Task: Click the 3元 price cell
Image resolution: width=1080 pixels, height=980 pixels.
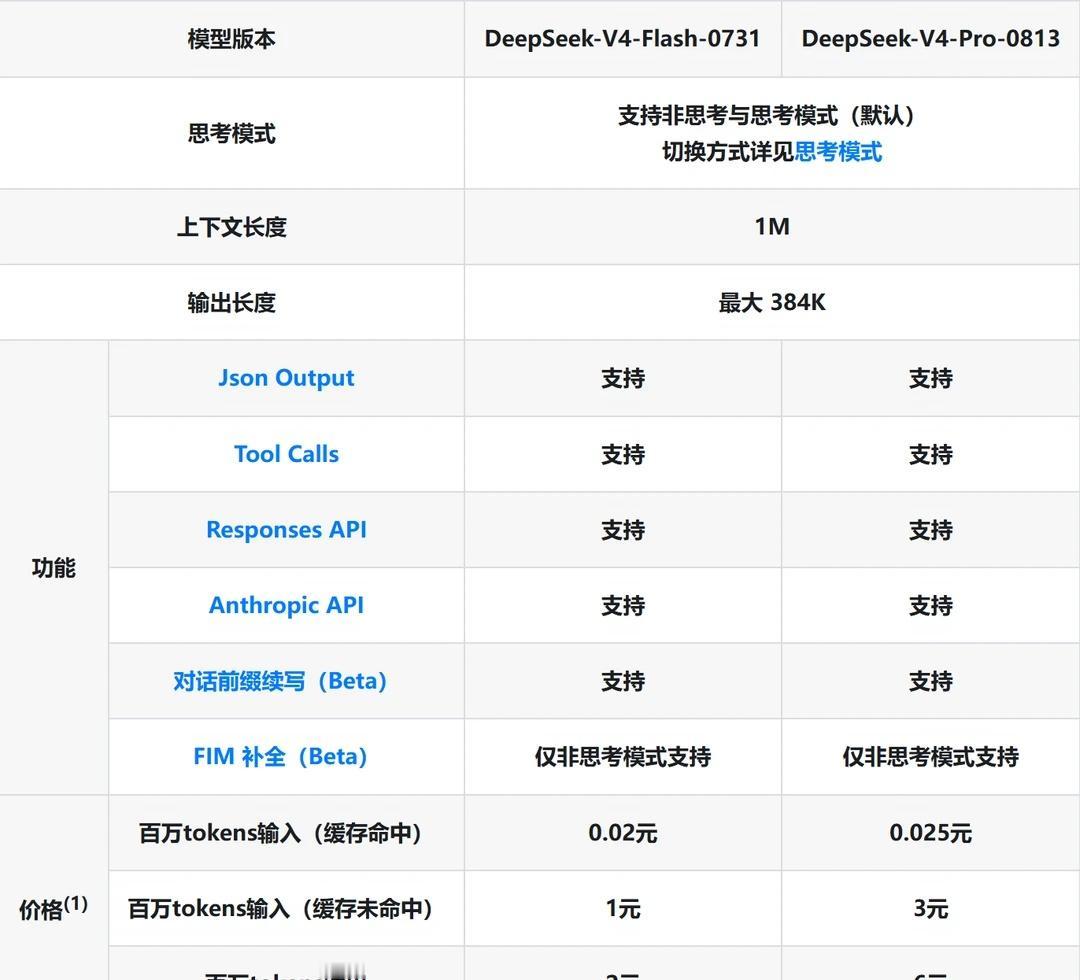Action: pos(931,908)
